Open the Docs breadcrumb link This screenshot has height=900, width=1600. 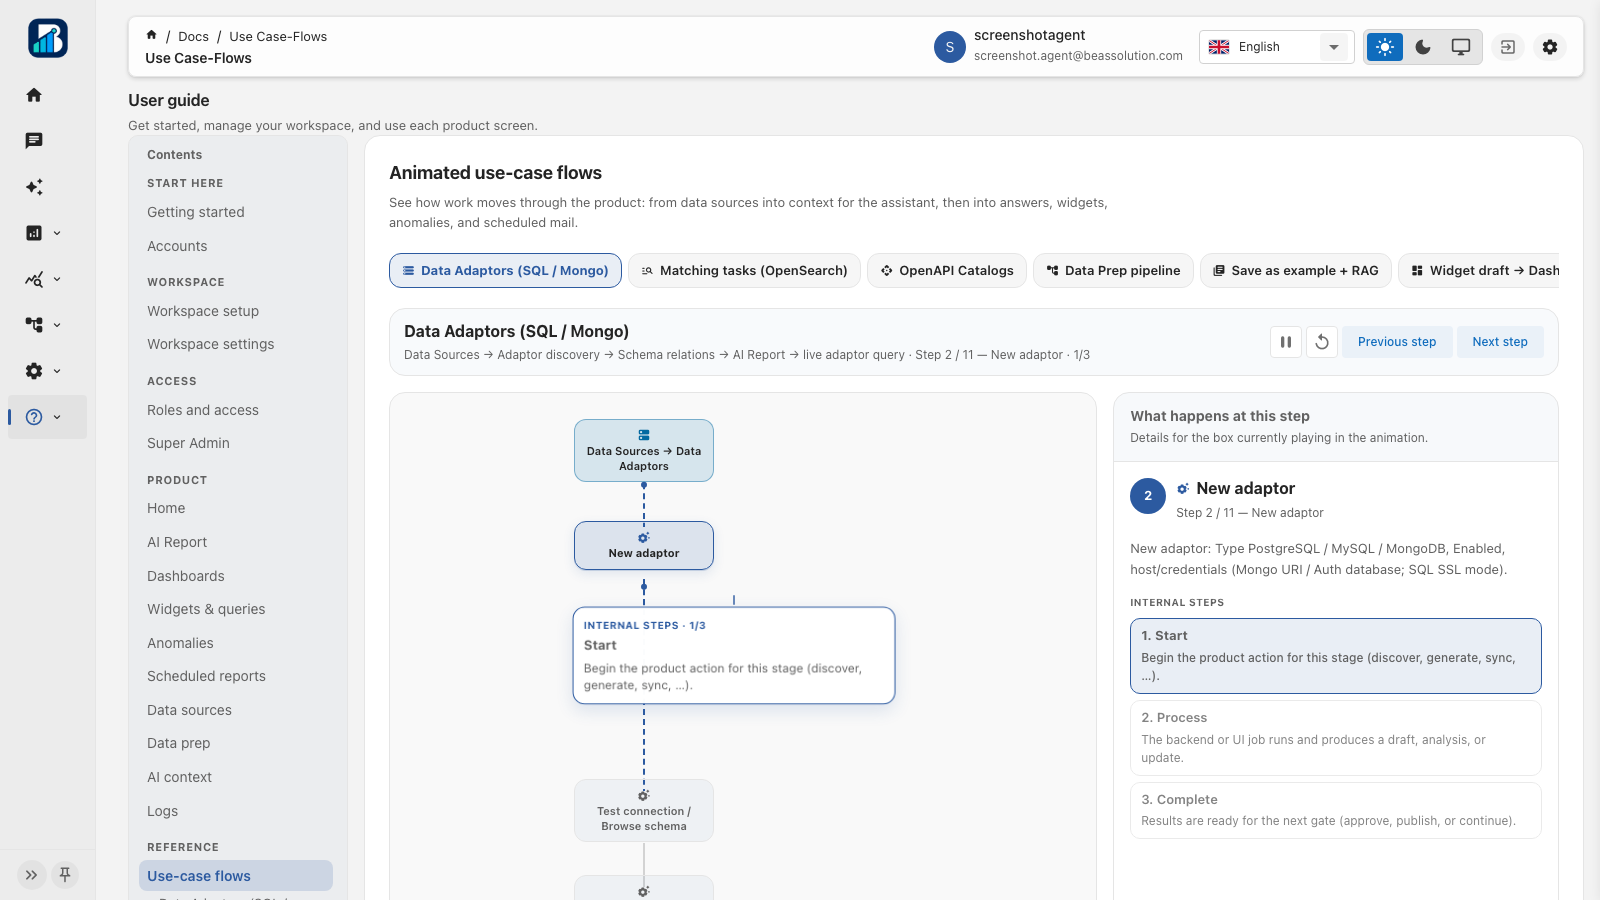193,36
